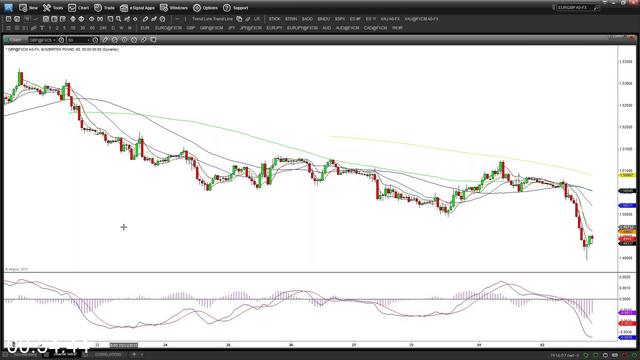The height and width of the screenshot is (360, 640).
Task: Click the eye icon in the main toolbar
Action: tap(91, 19)
